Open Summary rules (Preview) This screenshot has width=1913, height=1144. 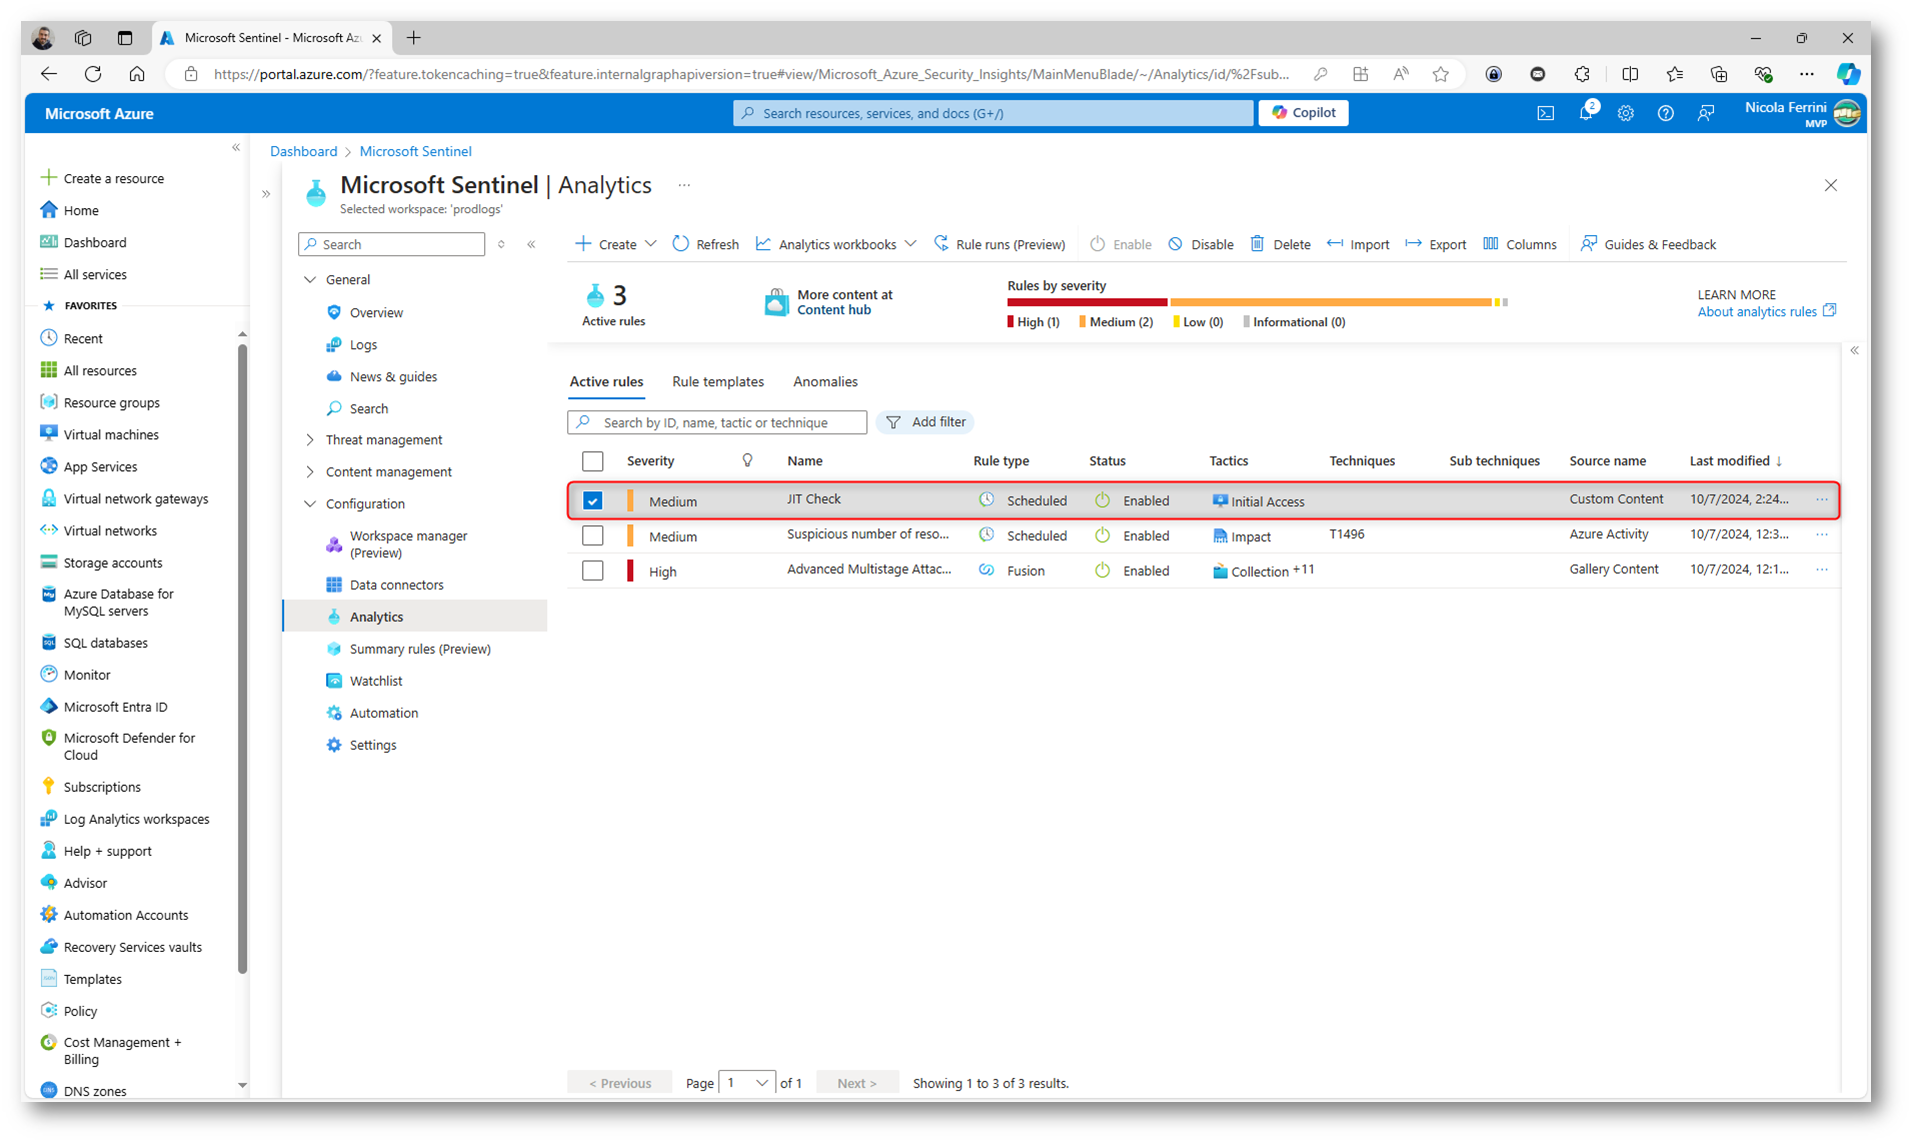pyautogui.click(x=420, y=649)
